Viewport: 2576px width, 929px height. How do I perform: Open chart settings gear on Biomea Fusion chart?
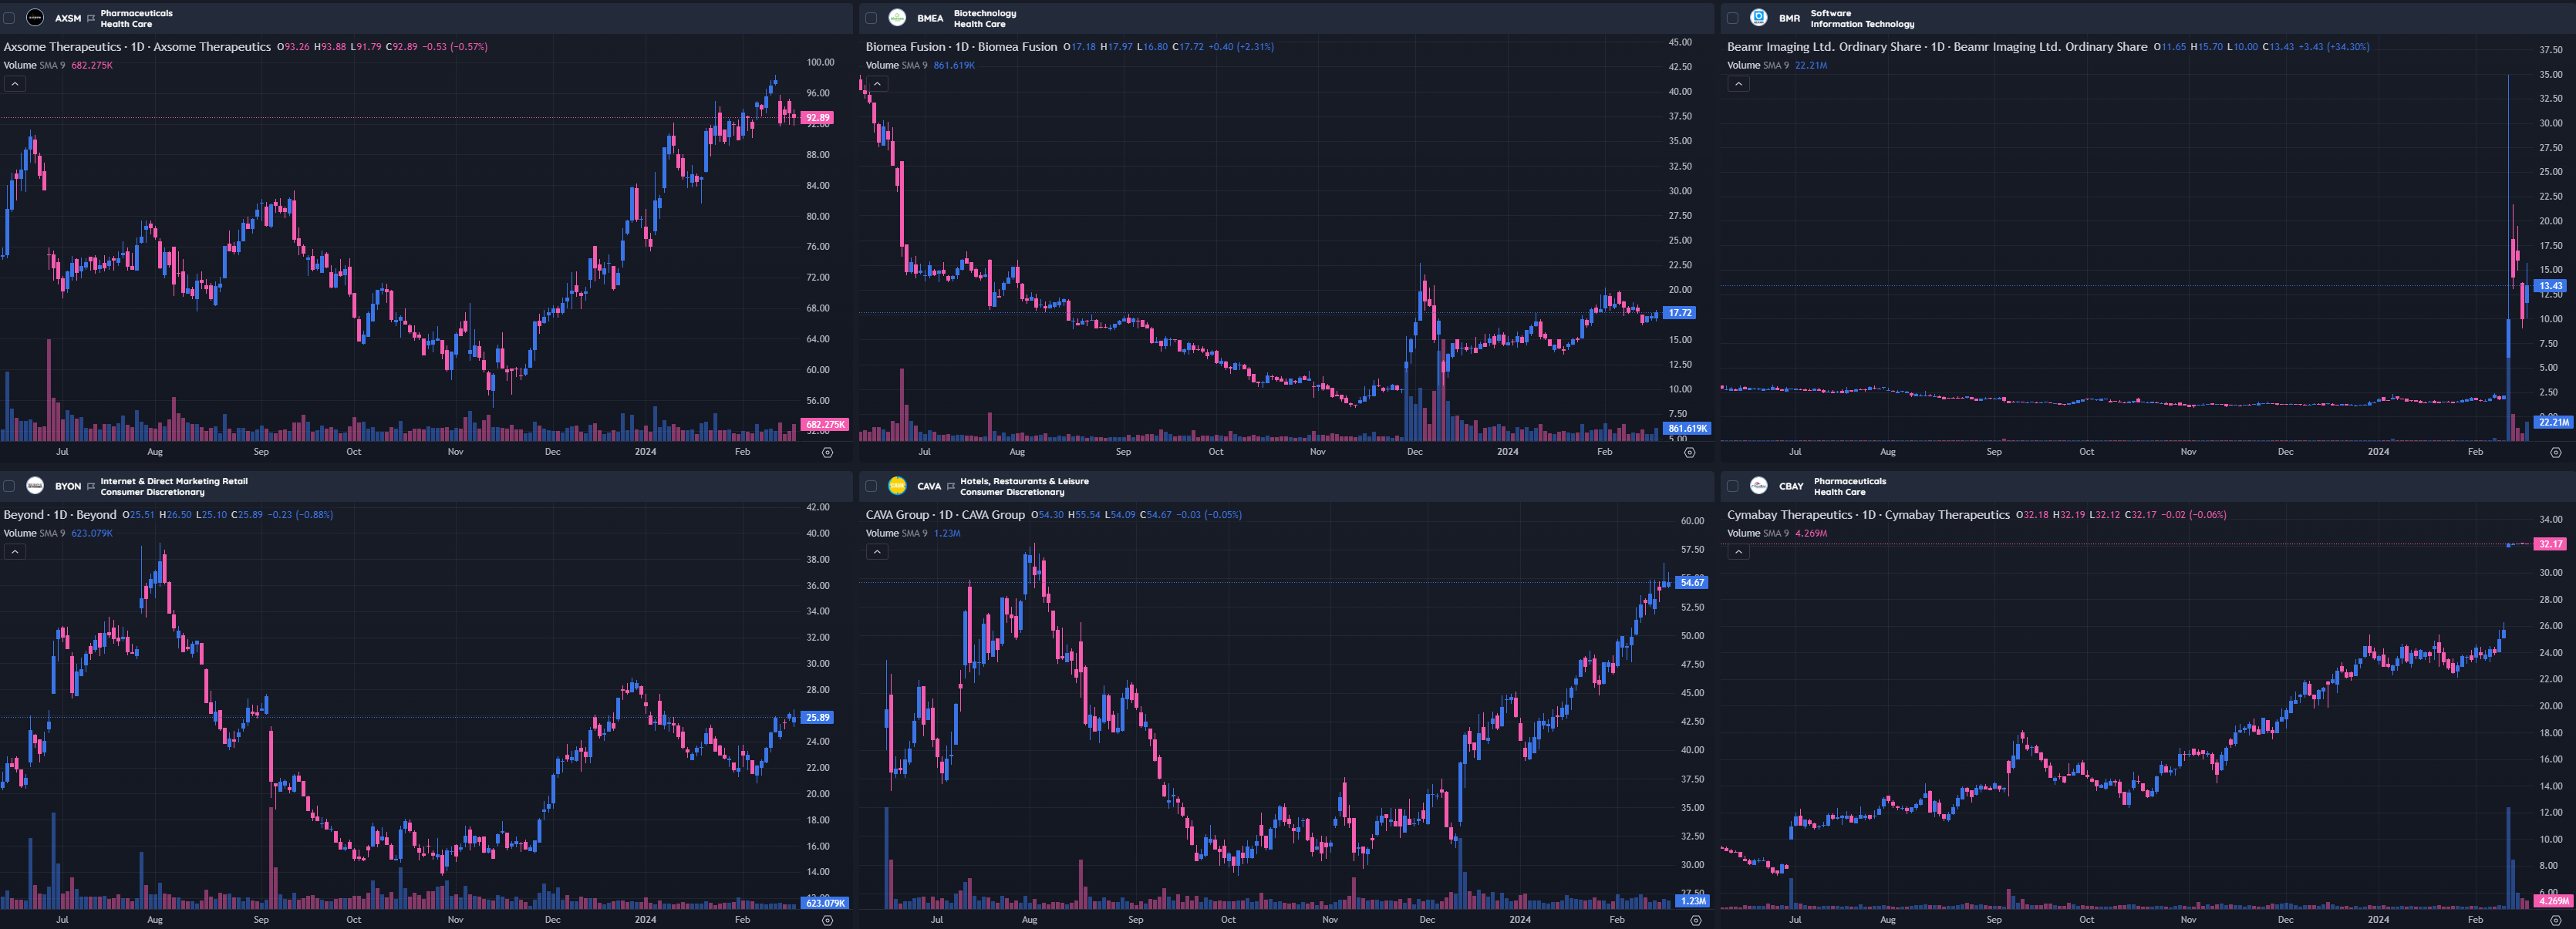tap(1689, 452)
